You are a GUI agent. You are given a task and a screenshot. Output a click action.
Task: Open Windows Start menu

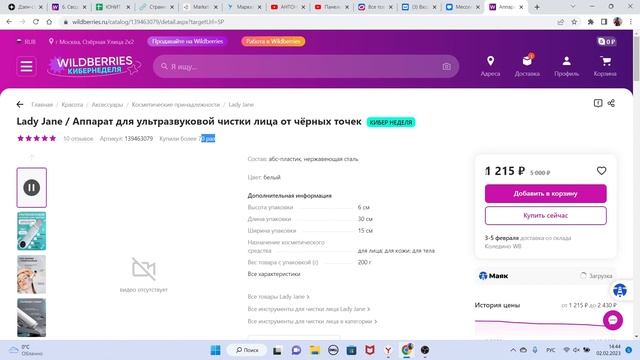click(x=216, y=350)
